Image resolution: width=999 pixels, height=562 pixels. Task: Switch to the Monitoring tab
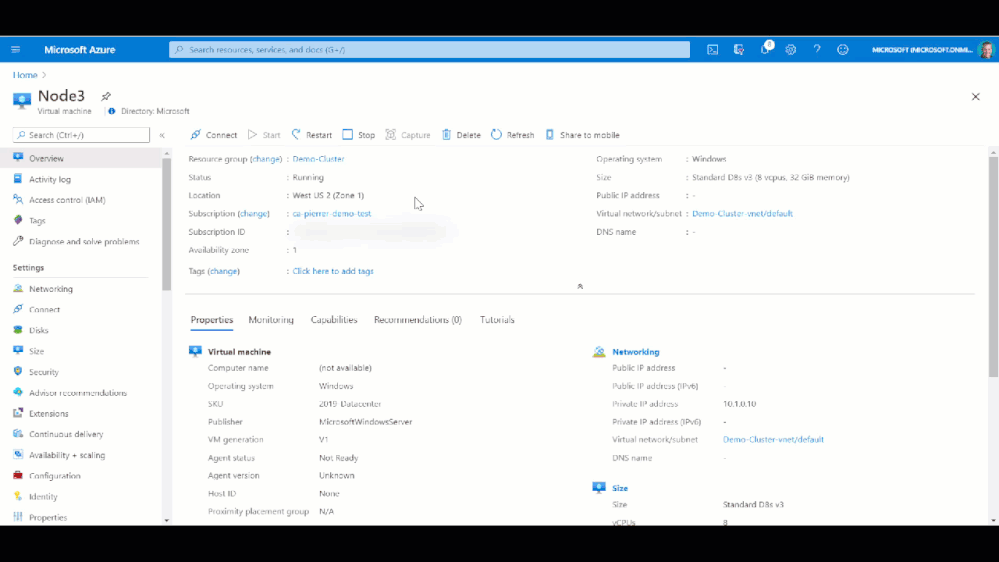coord(271,320)
